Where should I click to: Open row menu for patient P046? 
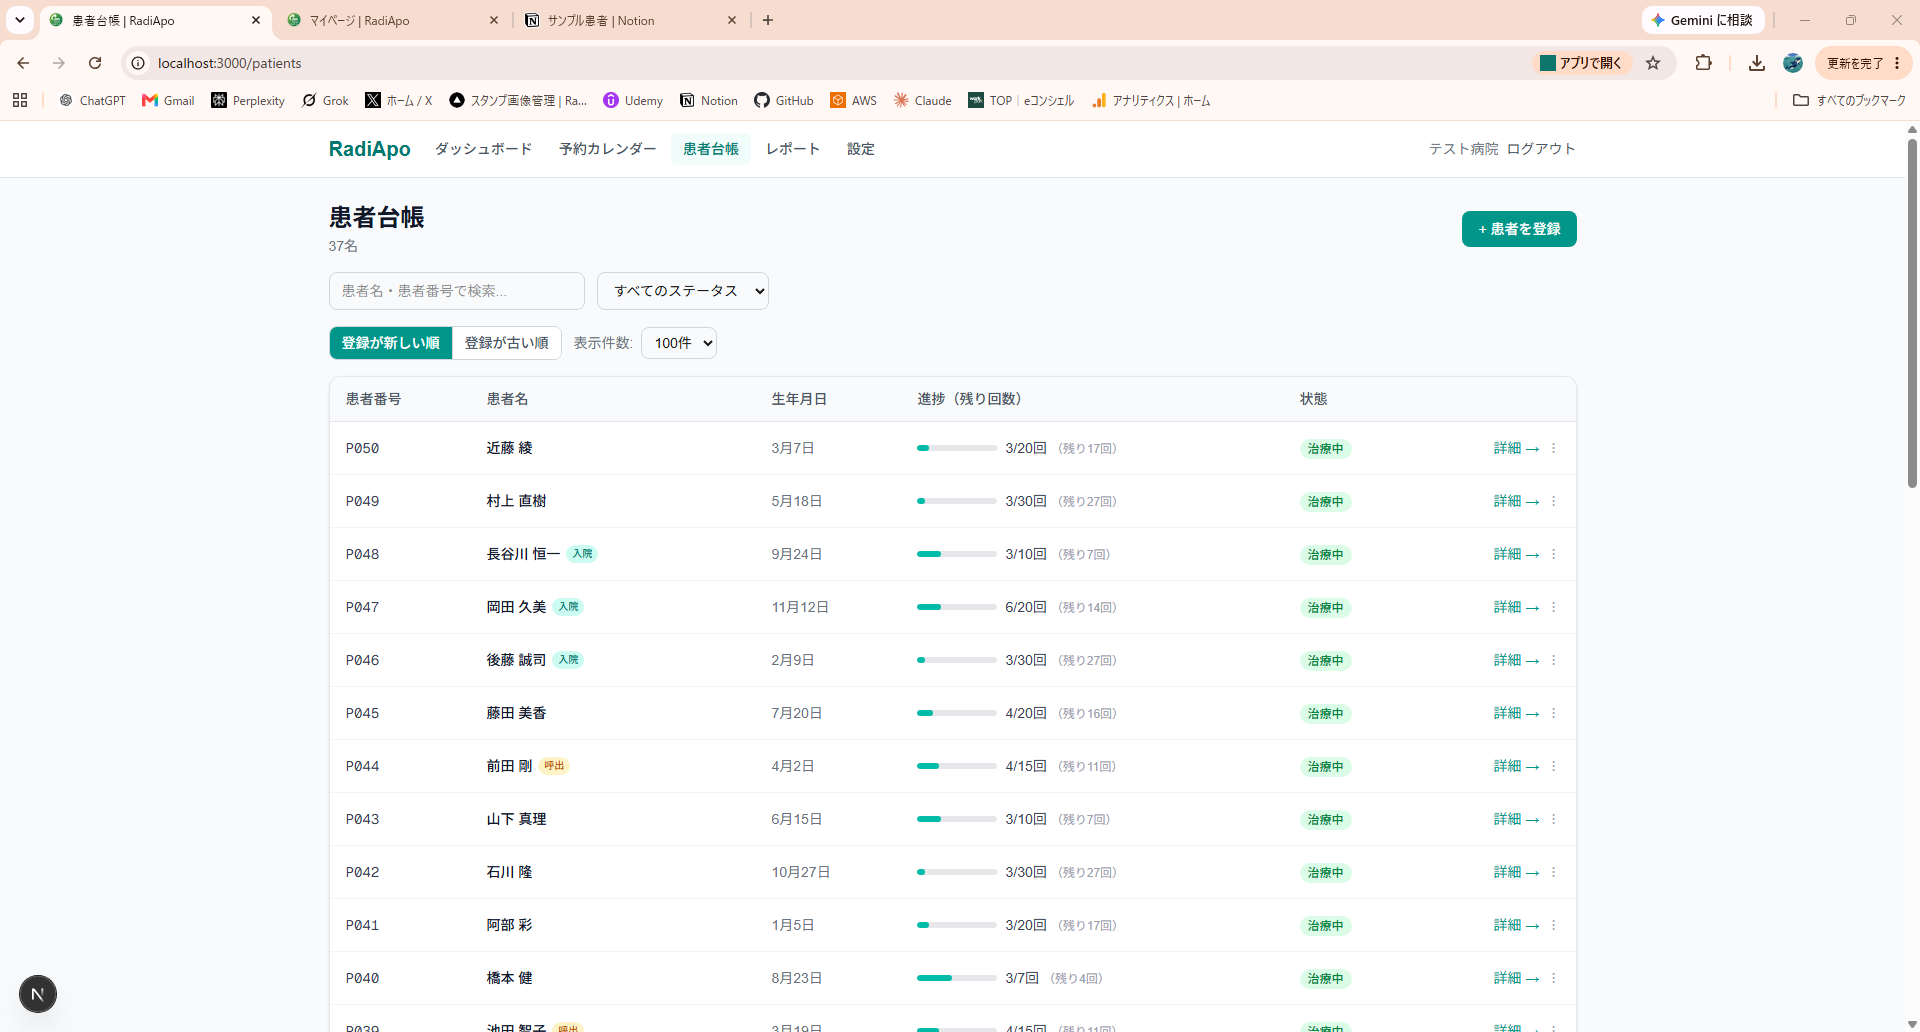(x=1553, y=660)
